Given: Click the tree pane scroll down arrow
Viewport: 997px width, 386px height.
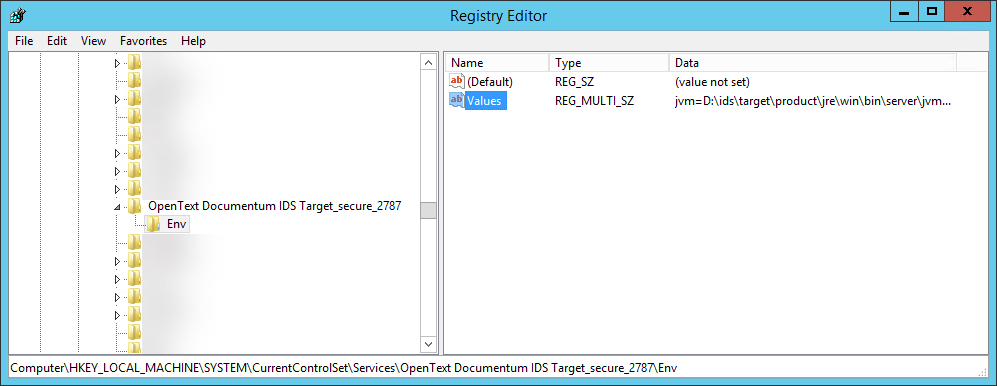Looking at the screenshot, I should [429, 344].
